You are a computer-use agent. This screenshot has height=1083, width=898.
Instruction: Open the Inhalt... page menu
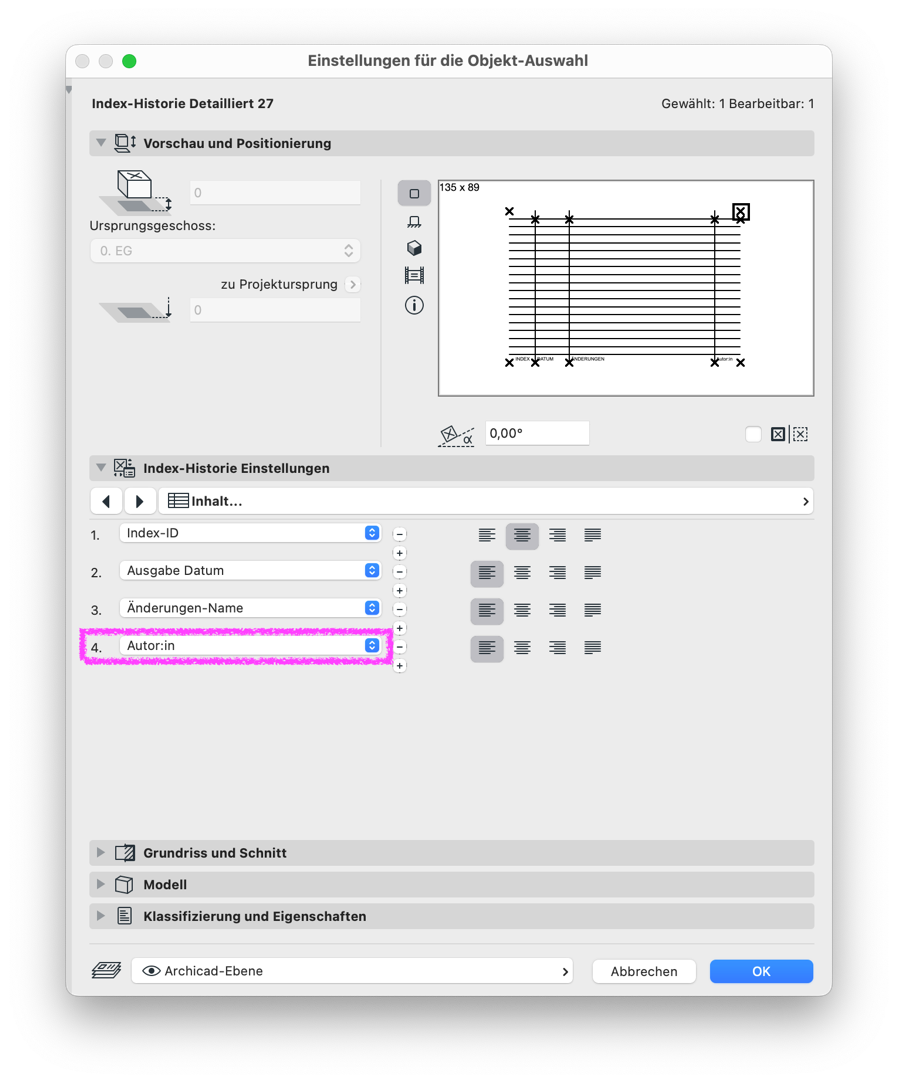pos(486,501)
